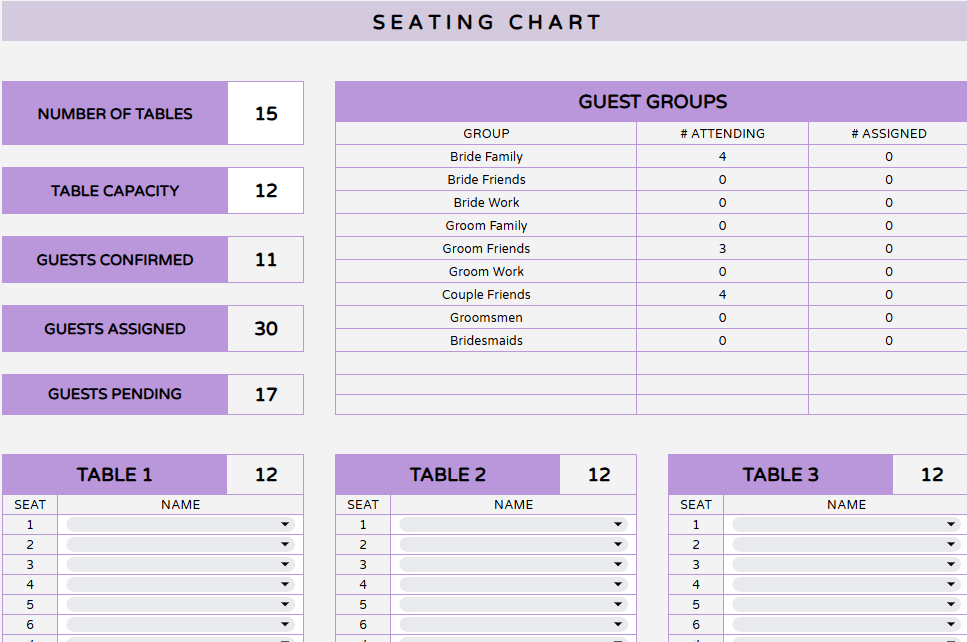Click the Couple Friends assigned count cell
This screenshot has width=967, height=642.
tap(887, 294)
